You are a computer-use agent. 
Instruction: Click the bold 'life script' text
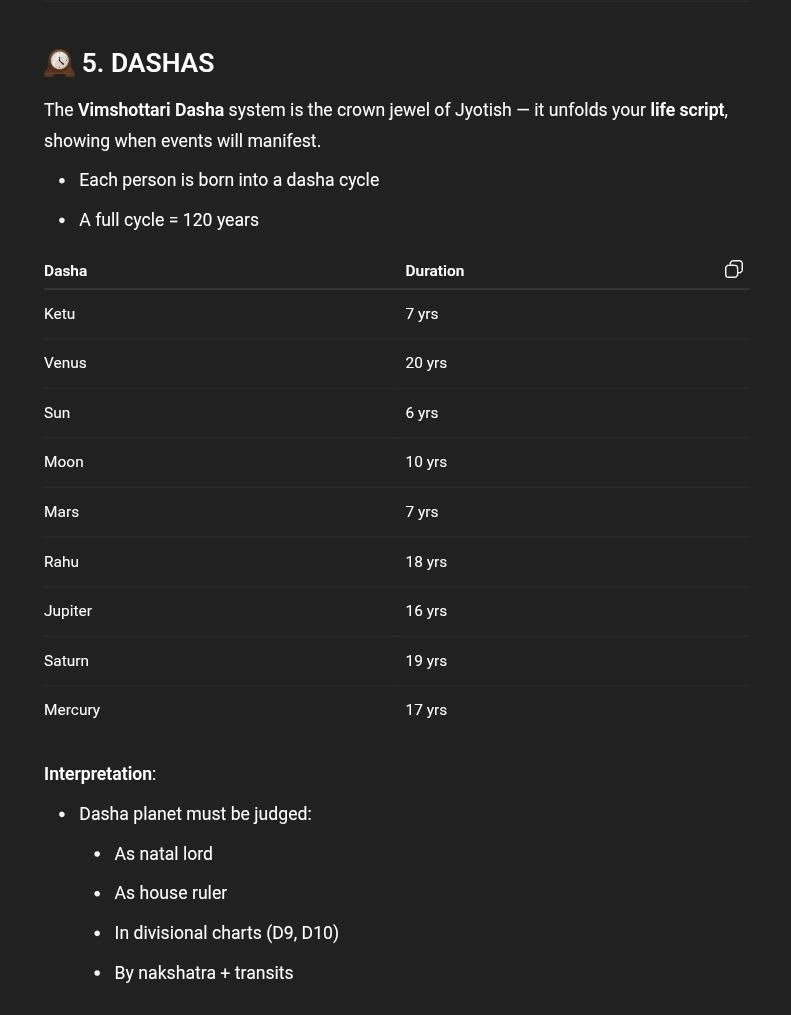pos(687,110)
